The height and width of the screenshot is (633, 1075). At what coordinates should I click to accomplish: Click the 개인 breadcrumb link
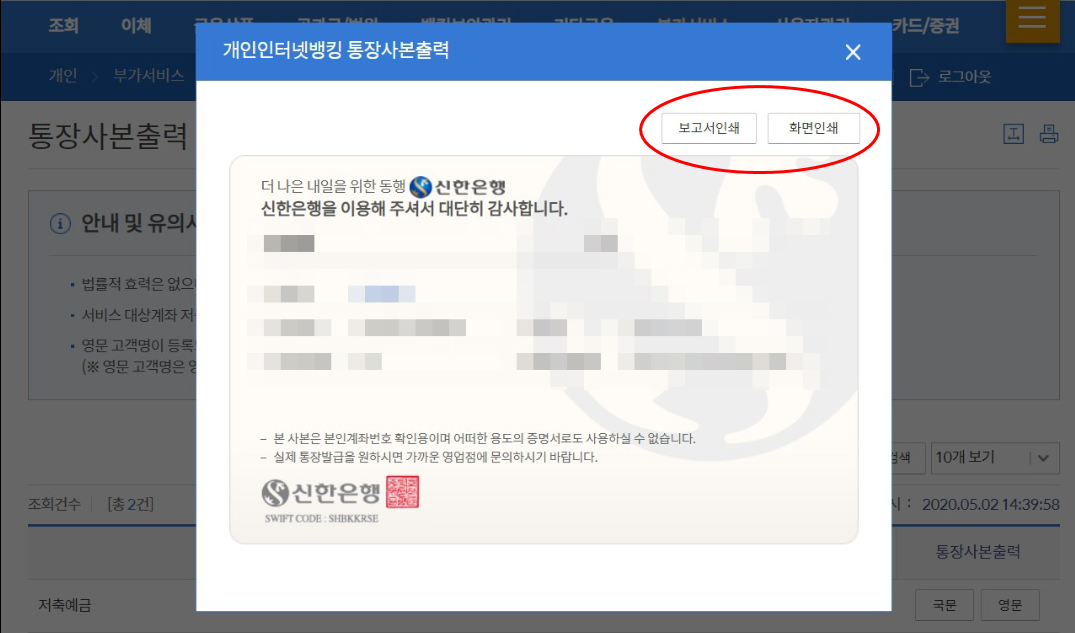[63, 75]
